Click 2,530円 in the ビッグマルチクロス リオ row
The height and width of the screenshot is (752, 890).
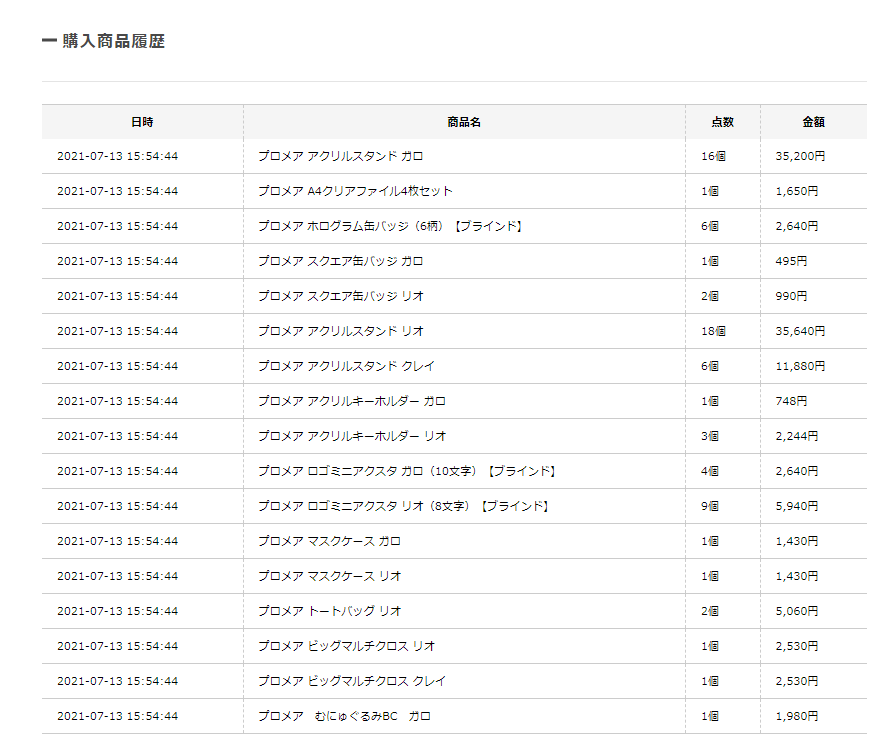(797, 646)
